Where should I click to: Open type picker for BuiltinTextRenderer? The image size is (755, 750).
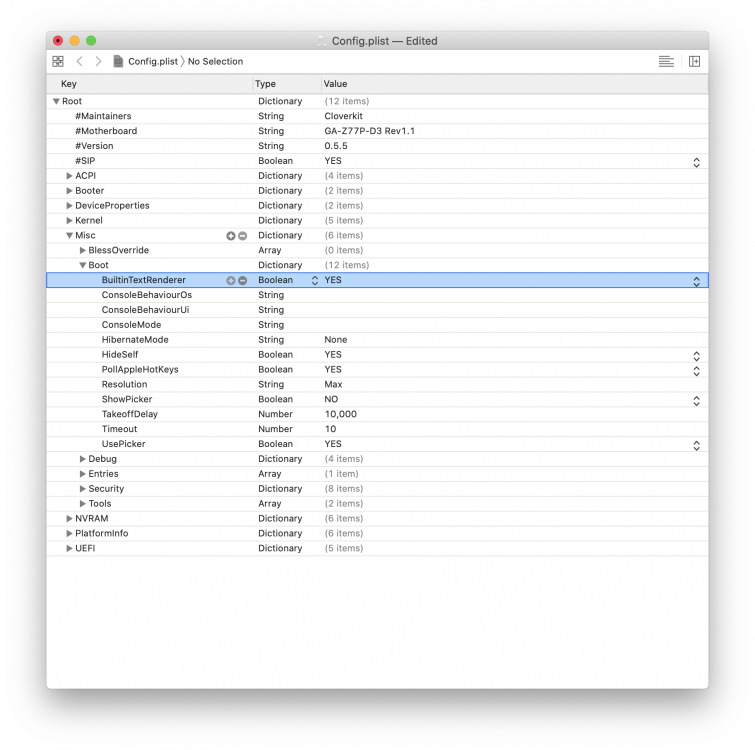tap(315, 281)
